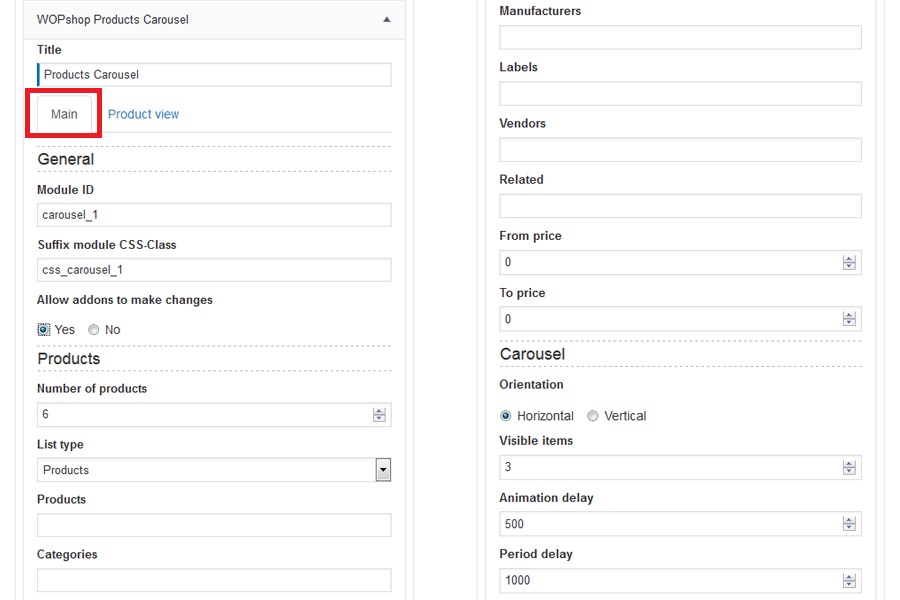Screen dimensions: 900x600
Task: Click the Period delay spinner arrows
Action: point(849,581)
